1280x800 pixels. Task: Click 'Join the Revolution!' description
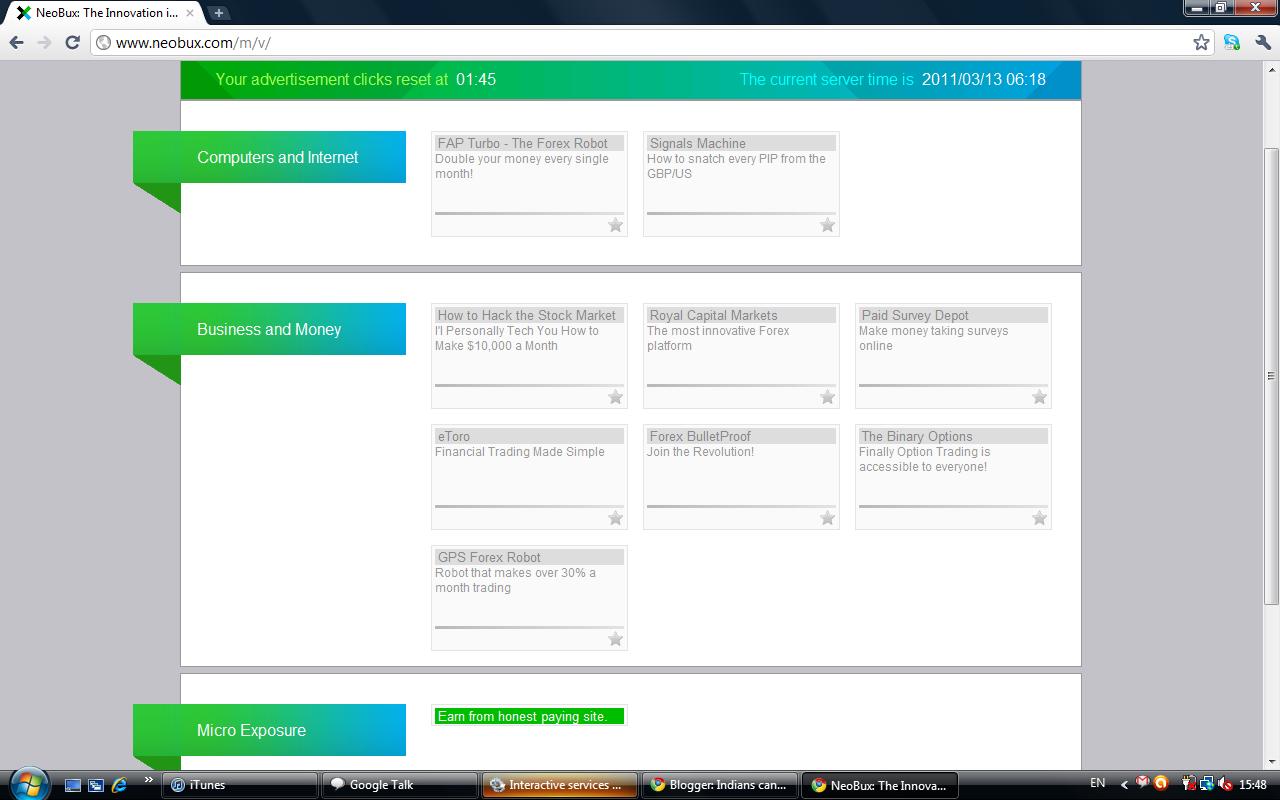coord(700,452)
